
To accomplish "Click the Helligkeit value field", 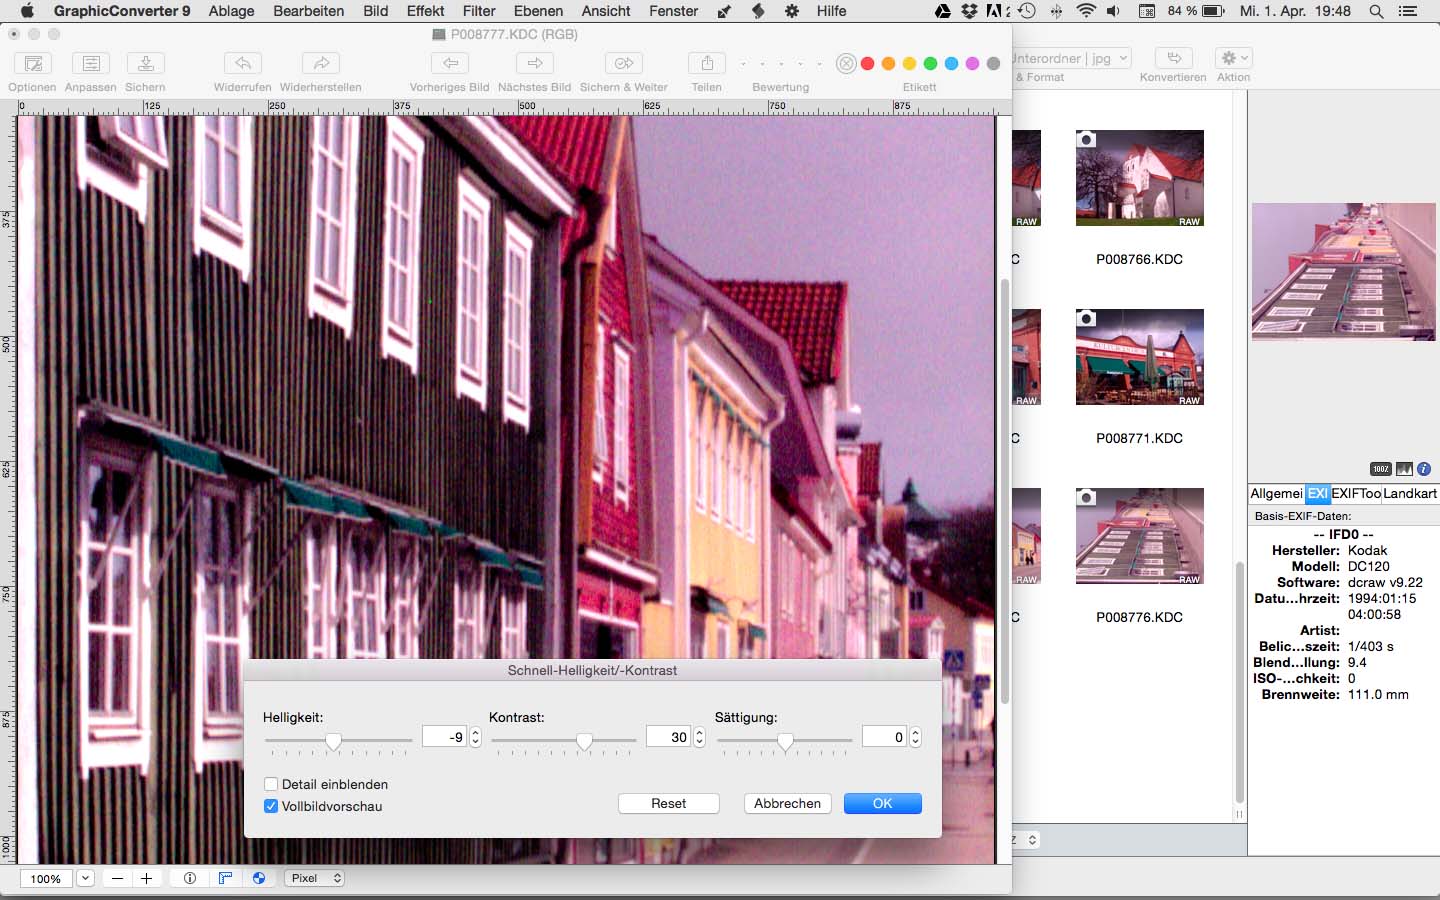I will point(444,737).
